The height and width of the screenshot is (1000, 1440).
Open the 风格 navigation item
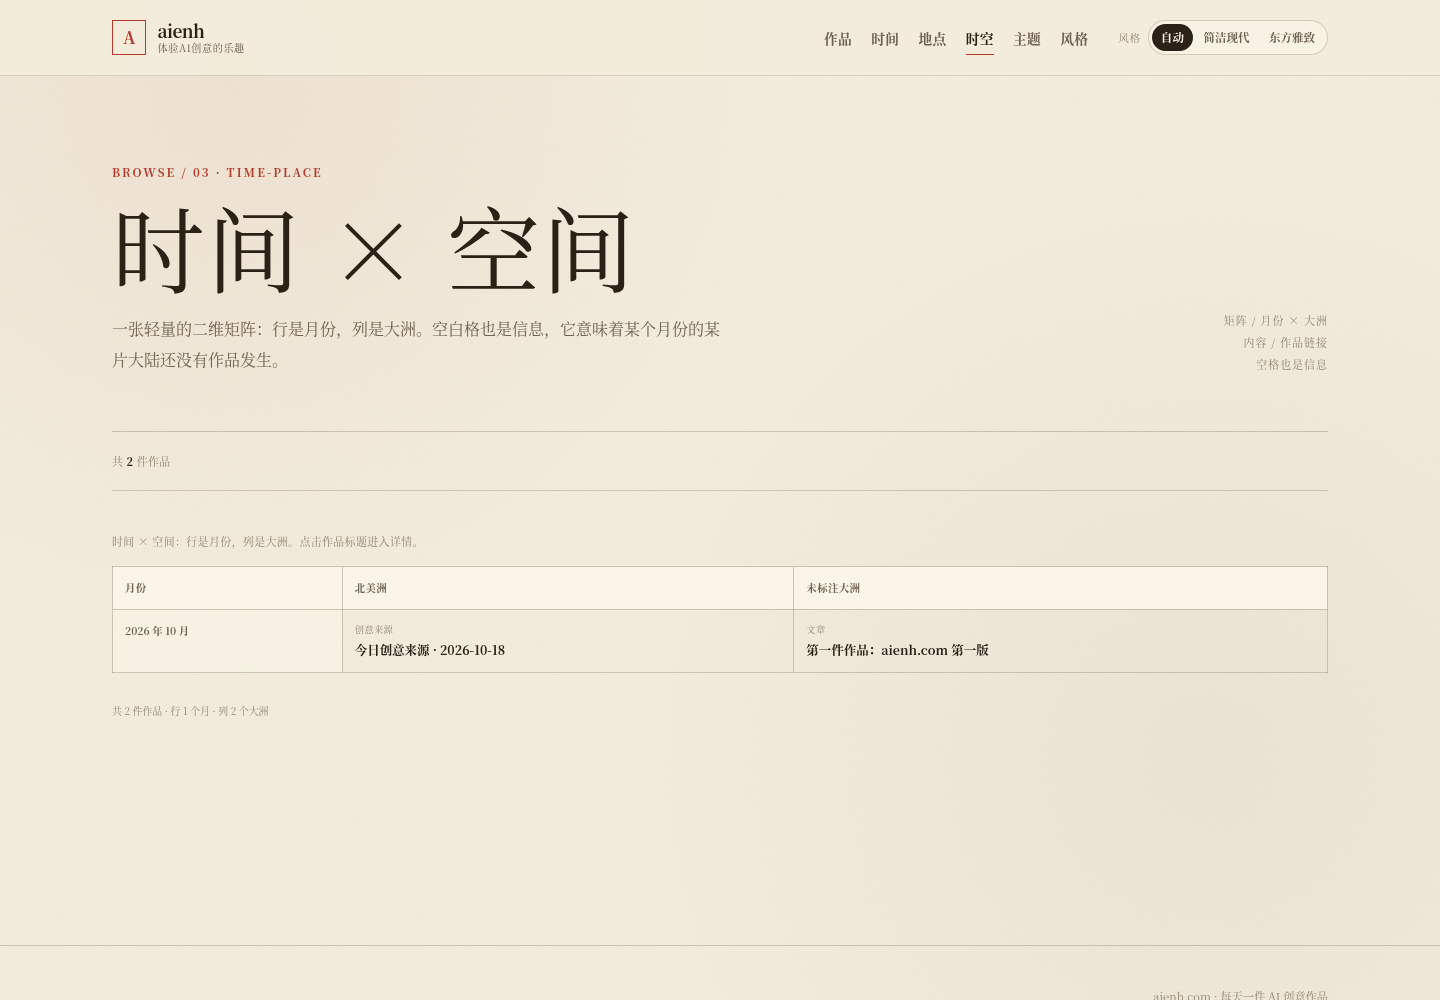(x=1074, y=39)
